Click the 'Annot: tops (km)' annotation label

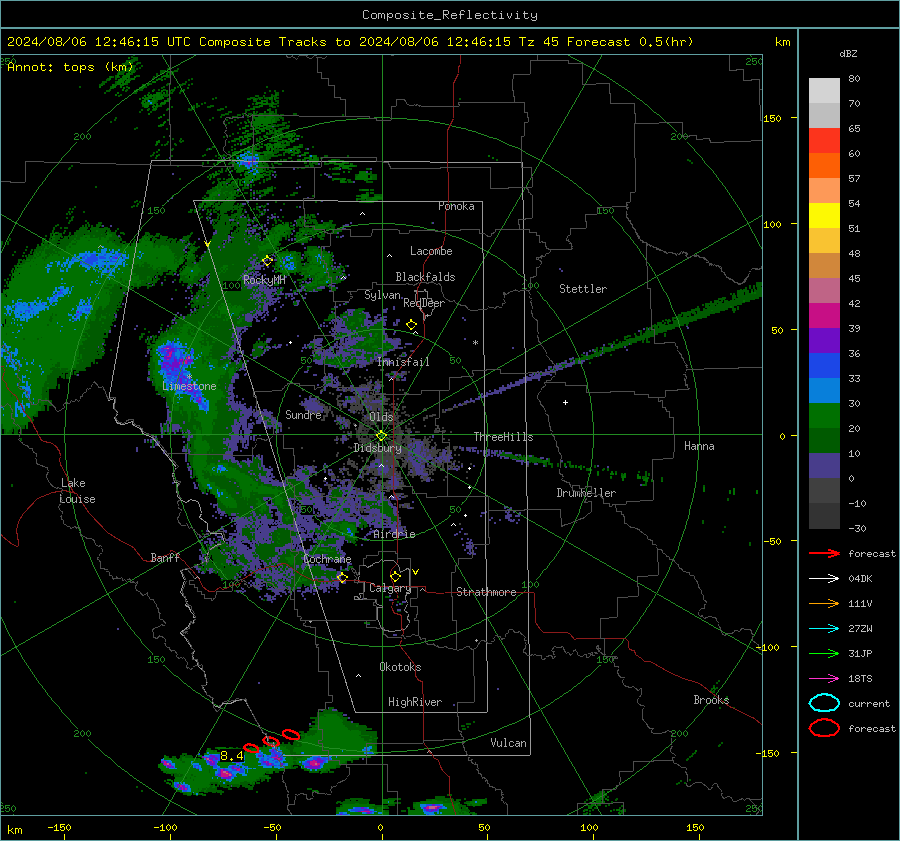point(70,67)
